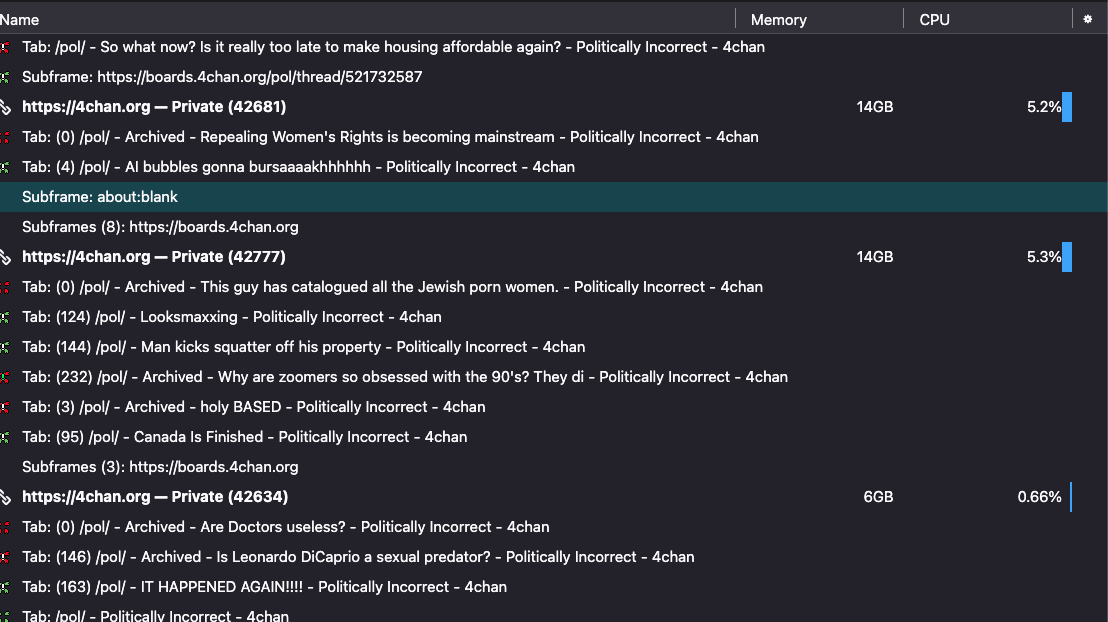This screenshot has width=1108, height=622.
Task: Sort the list by CPU column header
Action: pyautogui.click(x=934, y=19)
